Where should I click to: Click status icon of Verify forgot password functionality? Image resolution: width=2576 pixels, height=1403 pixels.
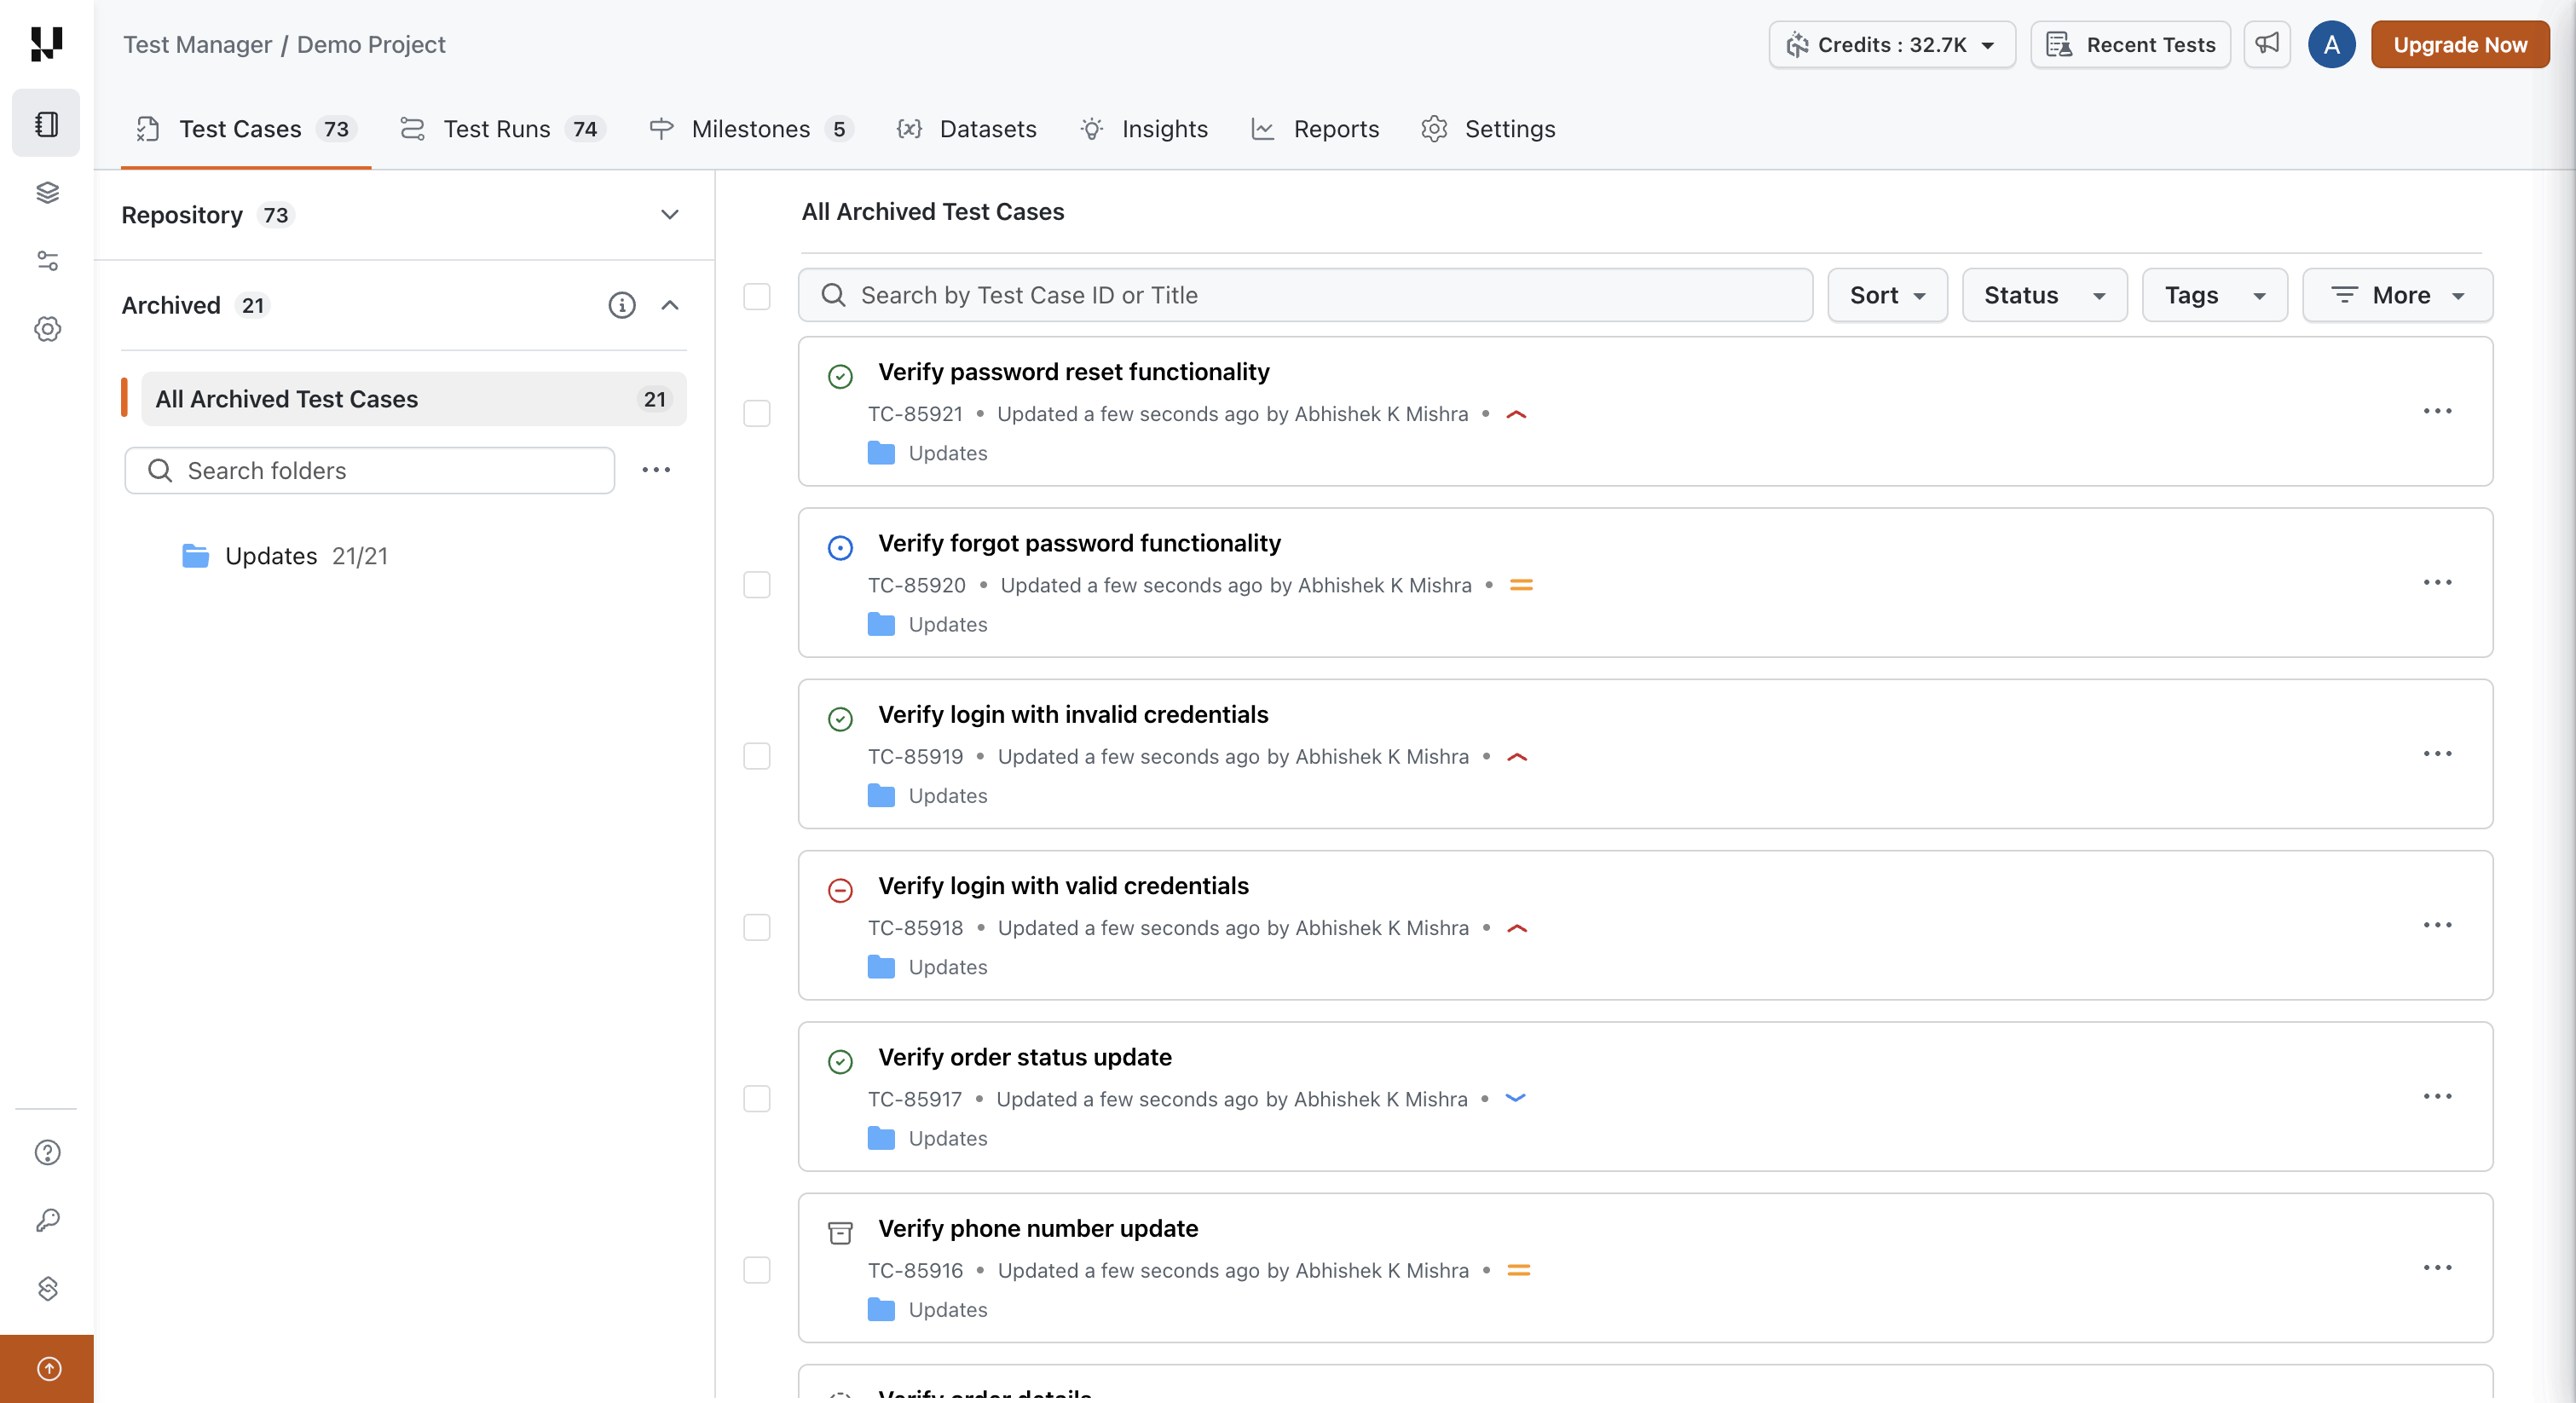(x=840, y=548)
